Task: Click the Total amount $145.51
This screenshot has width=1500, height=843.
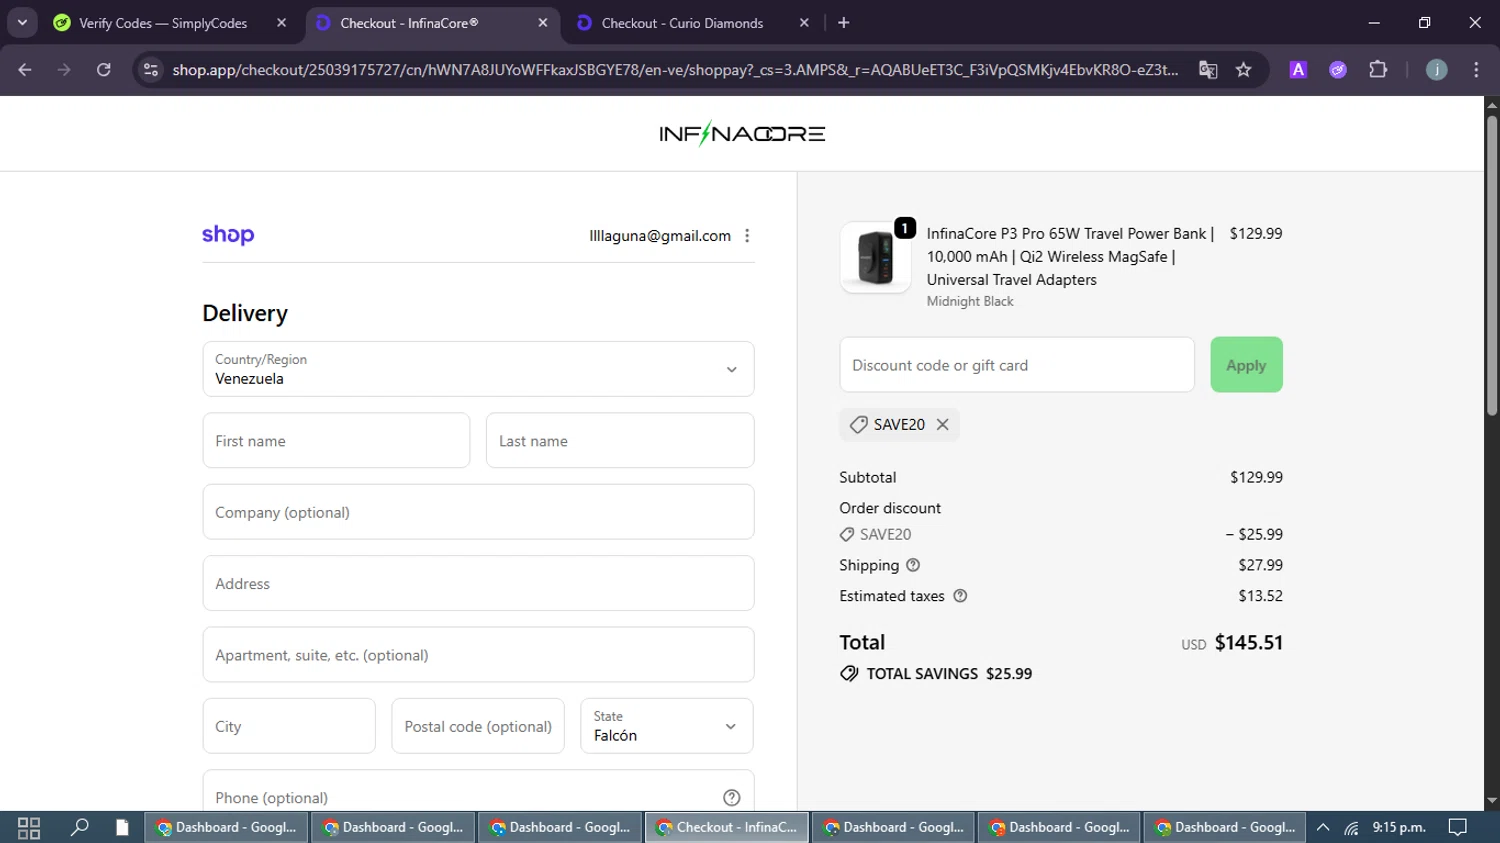Action: pos(1248,643)
